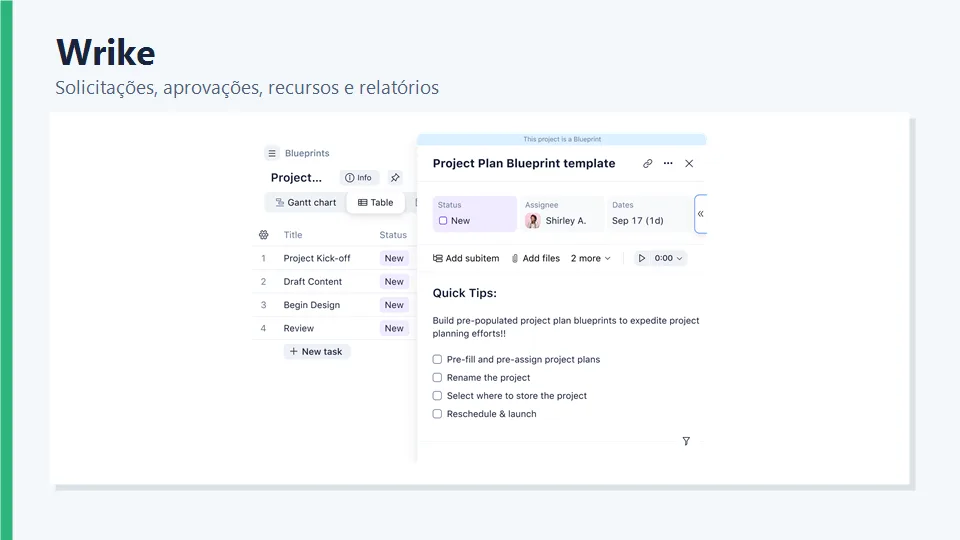Pin the project with the pin icon
This screenshot has height=540, width=960.
(395, 178)
